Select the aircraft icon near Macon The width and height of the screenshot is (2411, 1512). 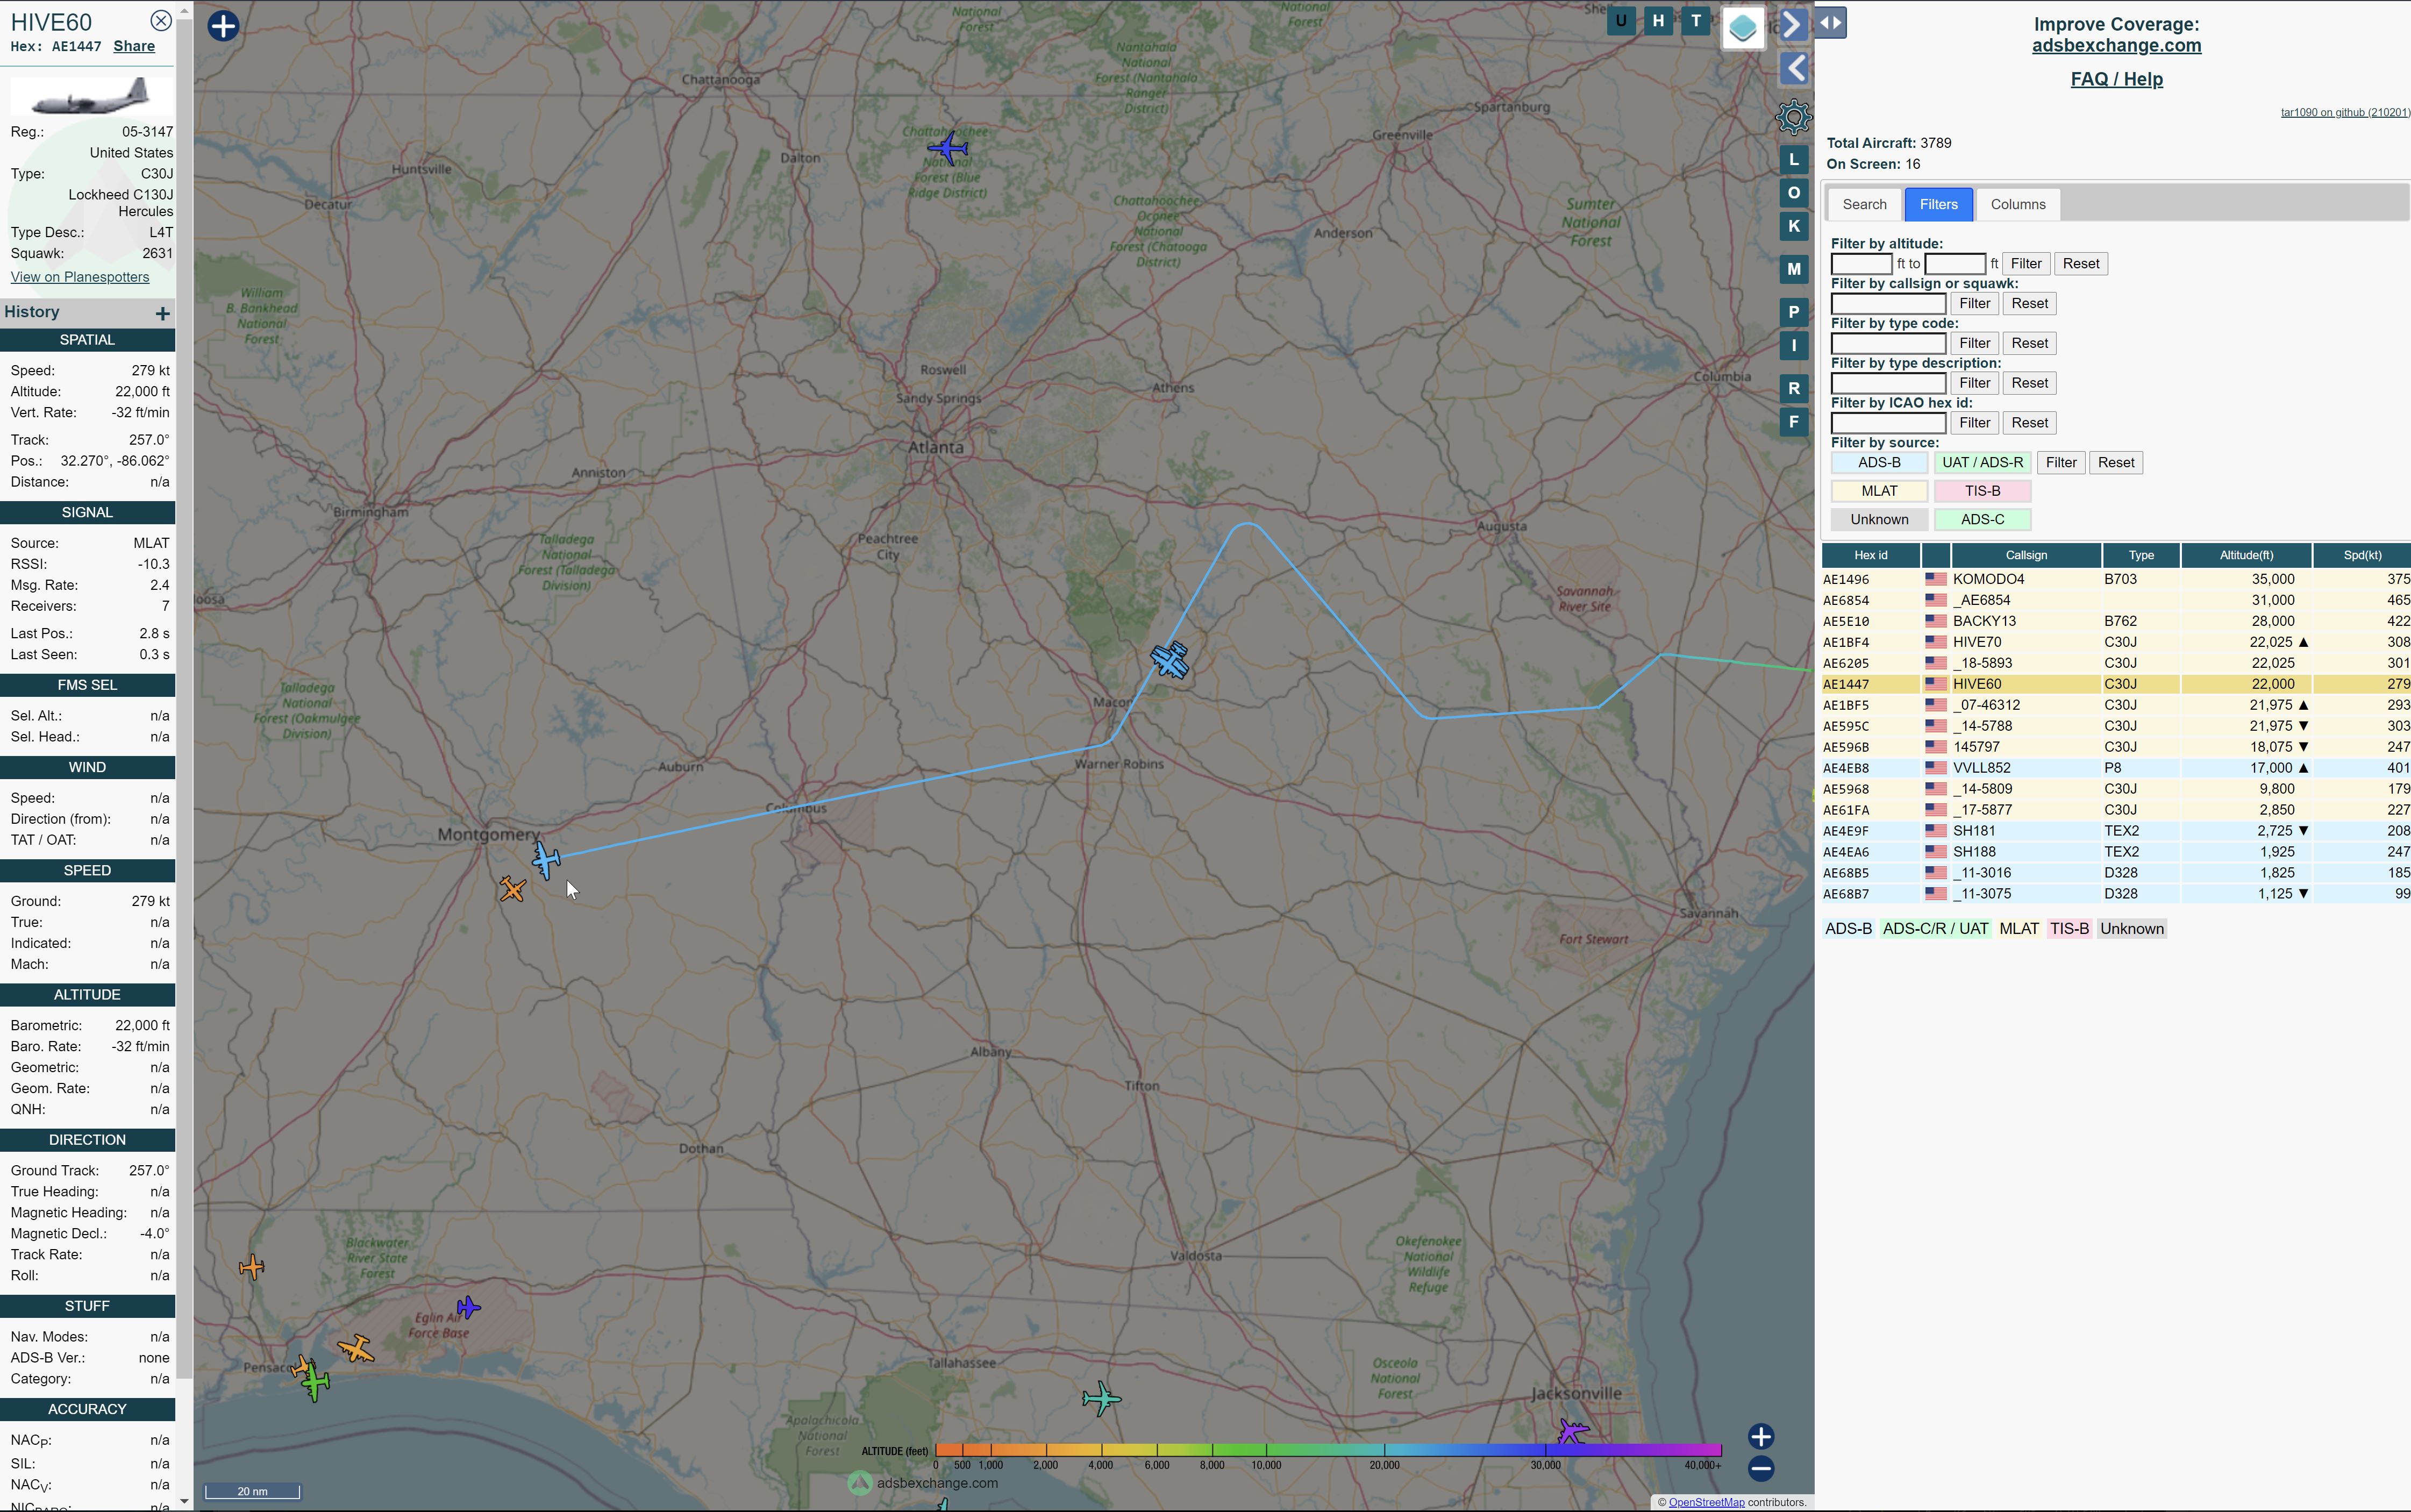[x=1169, y=661]
